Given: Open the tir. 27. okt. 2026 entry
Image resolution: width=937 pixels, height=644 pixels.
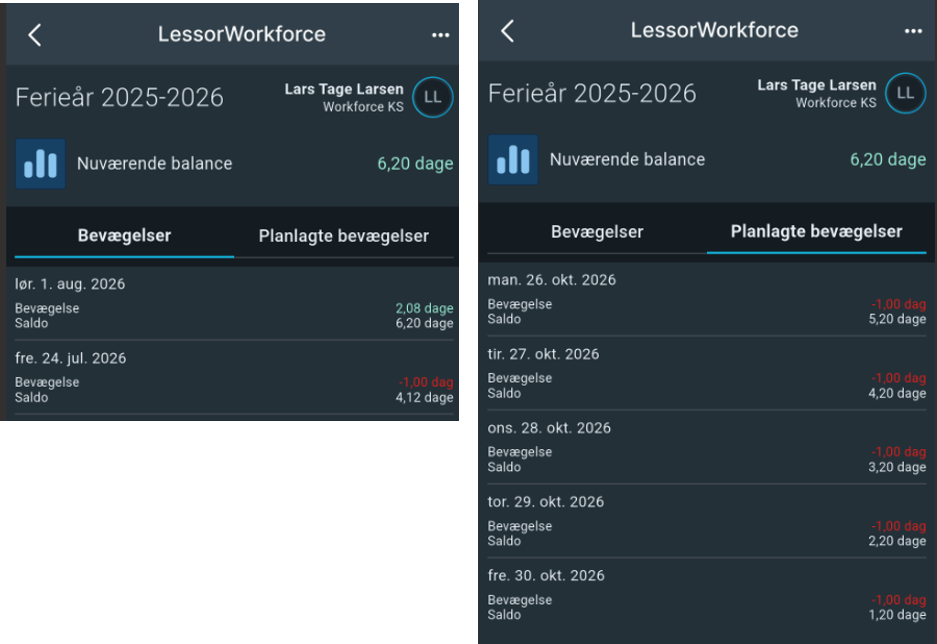Looking at the screenshot, I should [x=707, y=373].
